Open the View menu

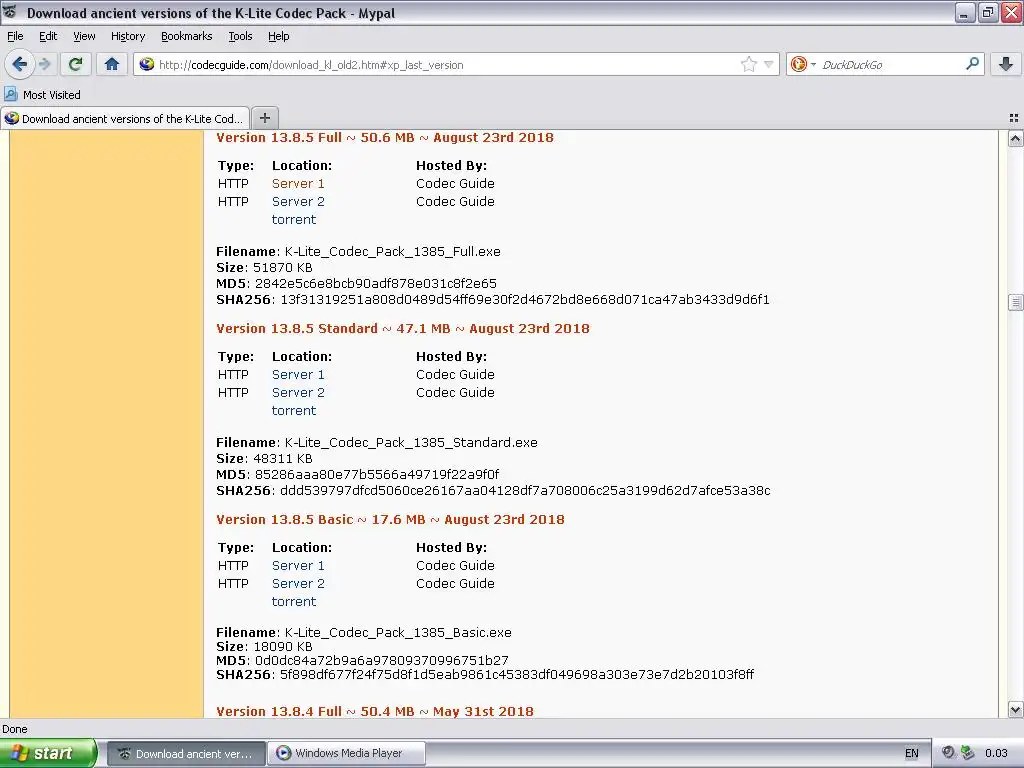point(84,36)
